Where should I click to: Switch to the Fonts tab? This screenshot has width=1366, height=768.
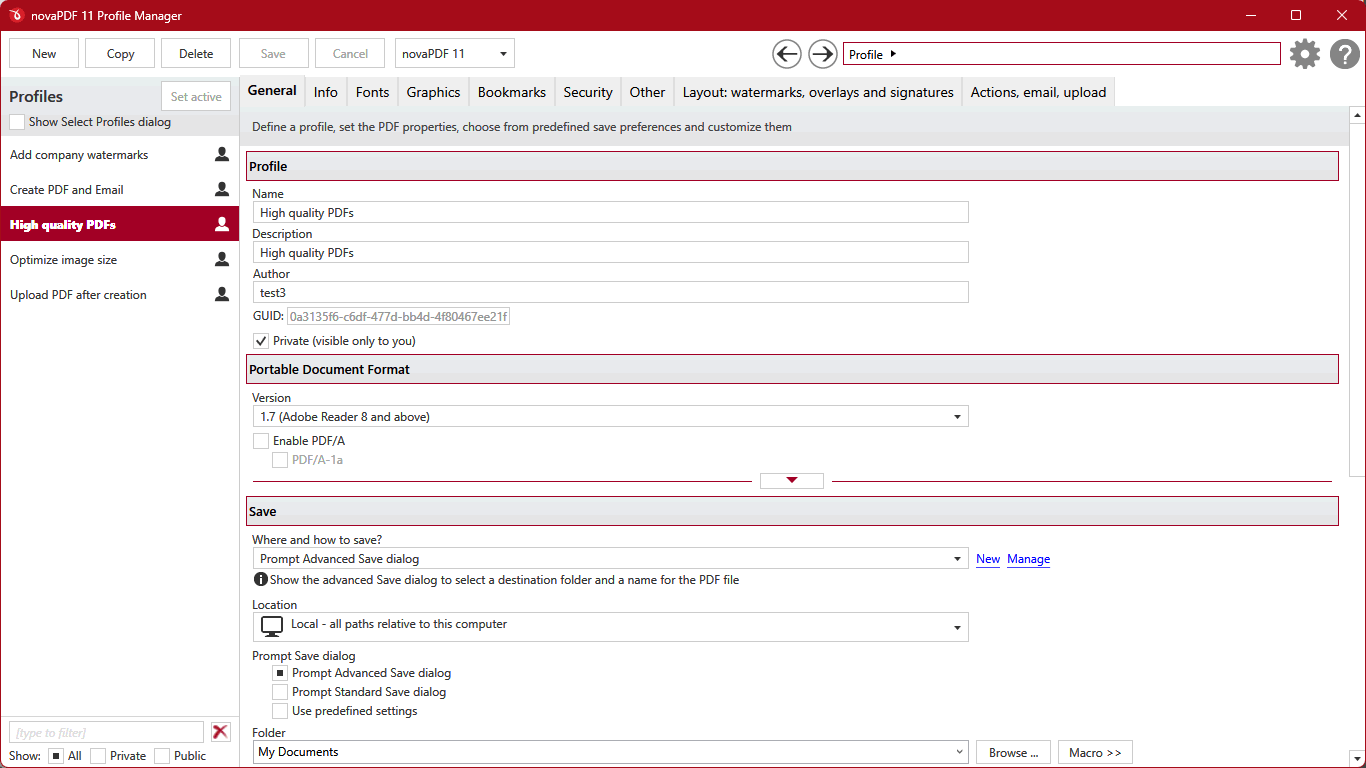(x=372, y=92)
